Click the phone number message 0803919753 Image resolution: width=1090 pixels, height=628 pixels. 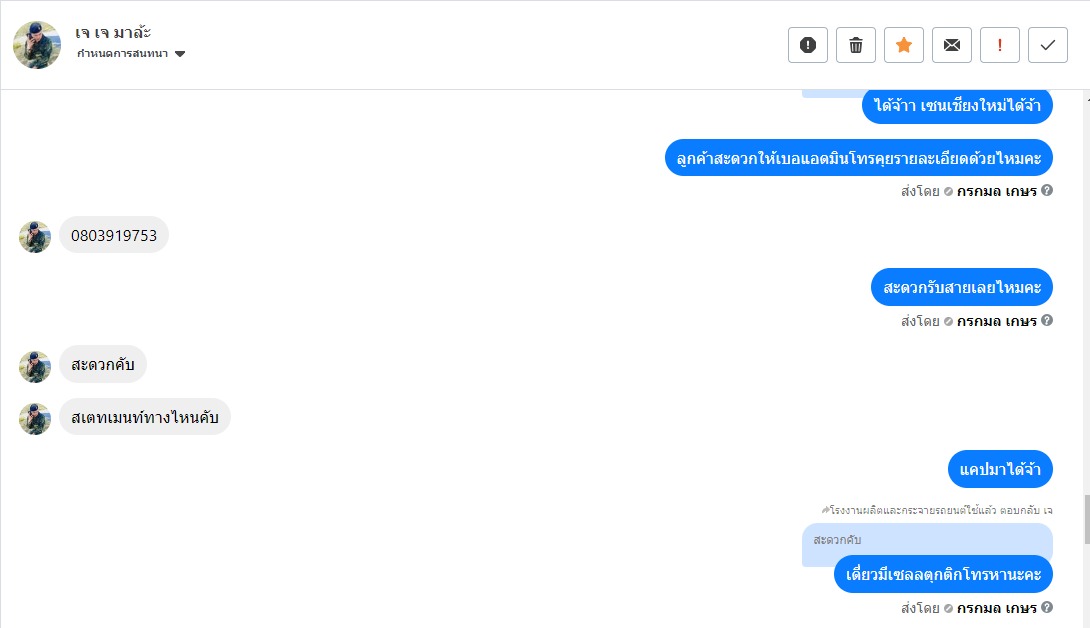(114, 235)
